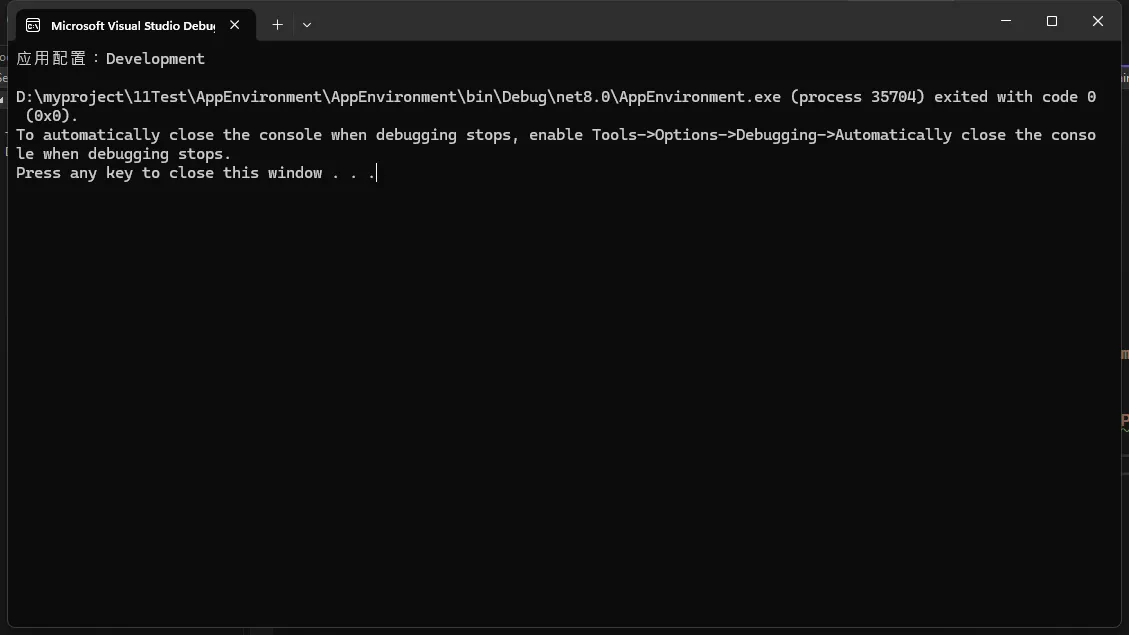Viewport: 1129px width, 635px height.
Task: Minimize the terminal window
Action: point(1005,21)
